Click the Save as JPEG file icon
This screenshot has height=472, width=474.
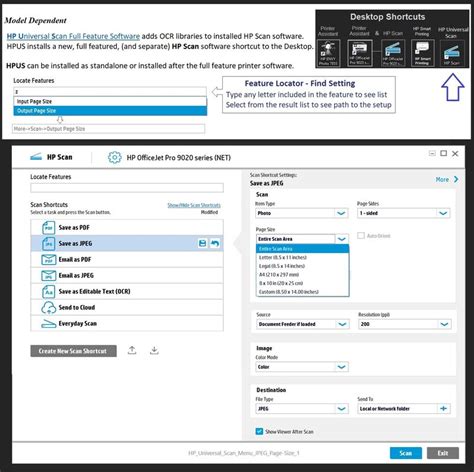point(48,244)
